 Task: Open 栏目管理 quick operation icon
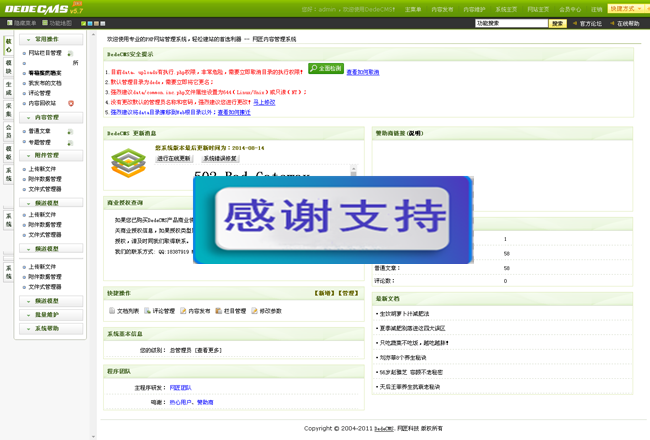tap(218, 311)
